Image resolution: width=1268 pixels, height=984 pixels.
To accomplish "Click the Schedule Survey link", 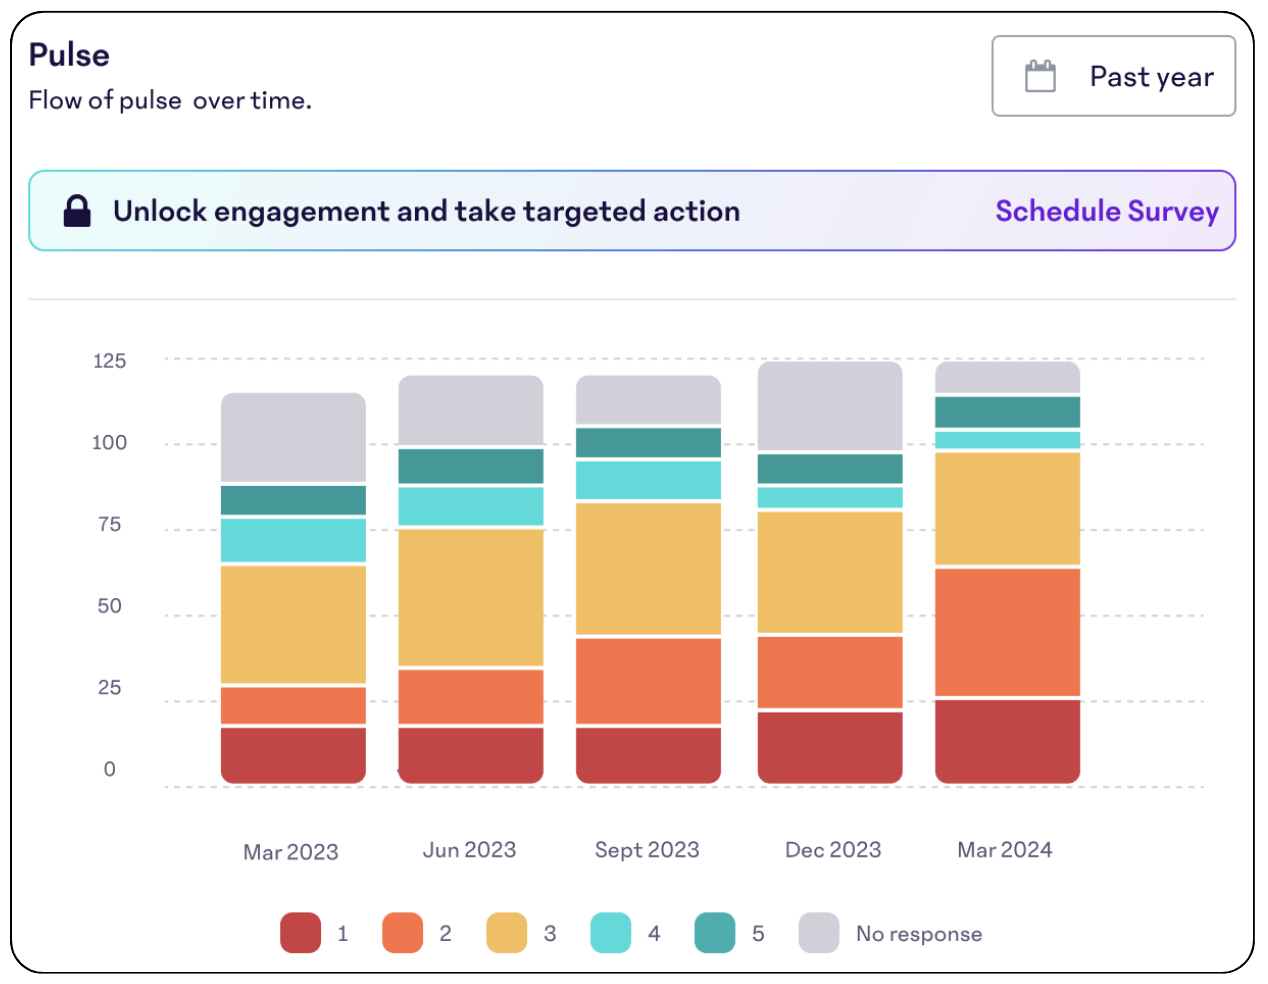I will pyautogui.click(x=1107, y=211).
